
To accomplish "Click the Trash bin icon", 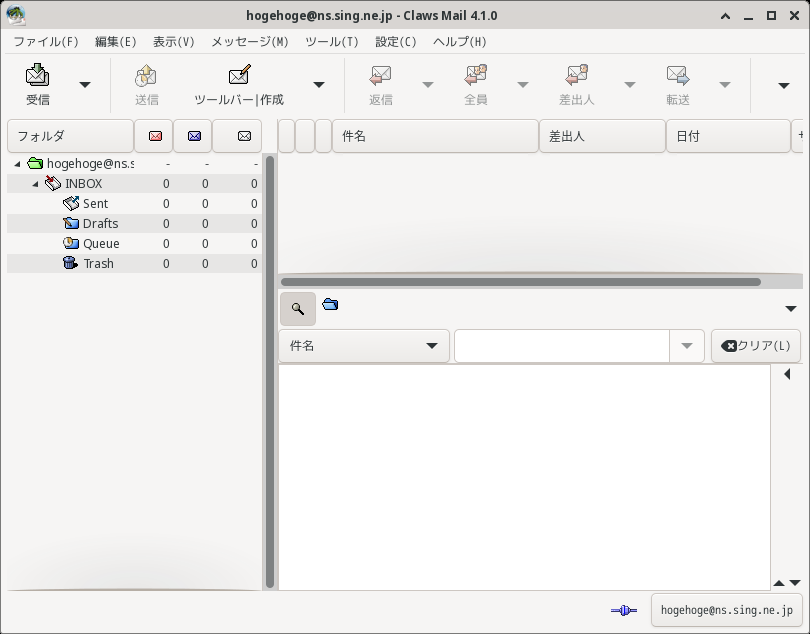I will click(70, 263).
